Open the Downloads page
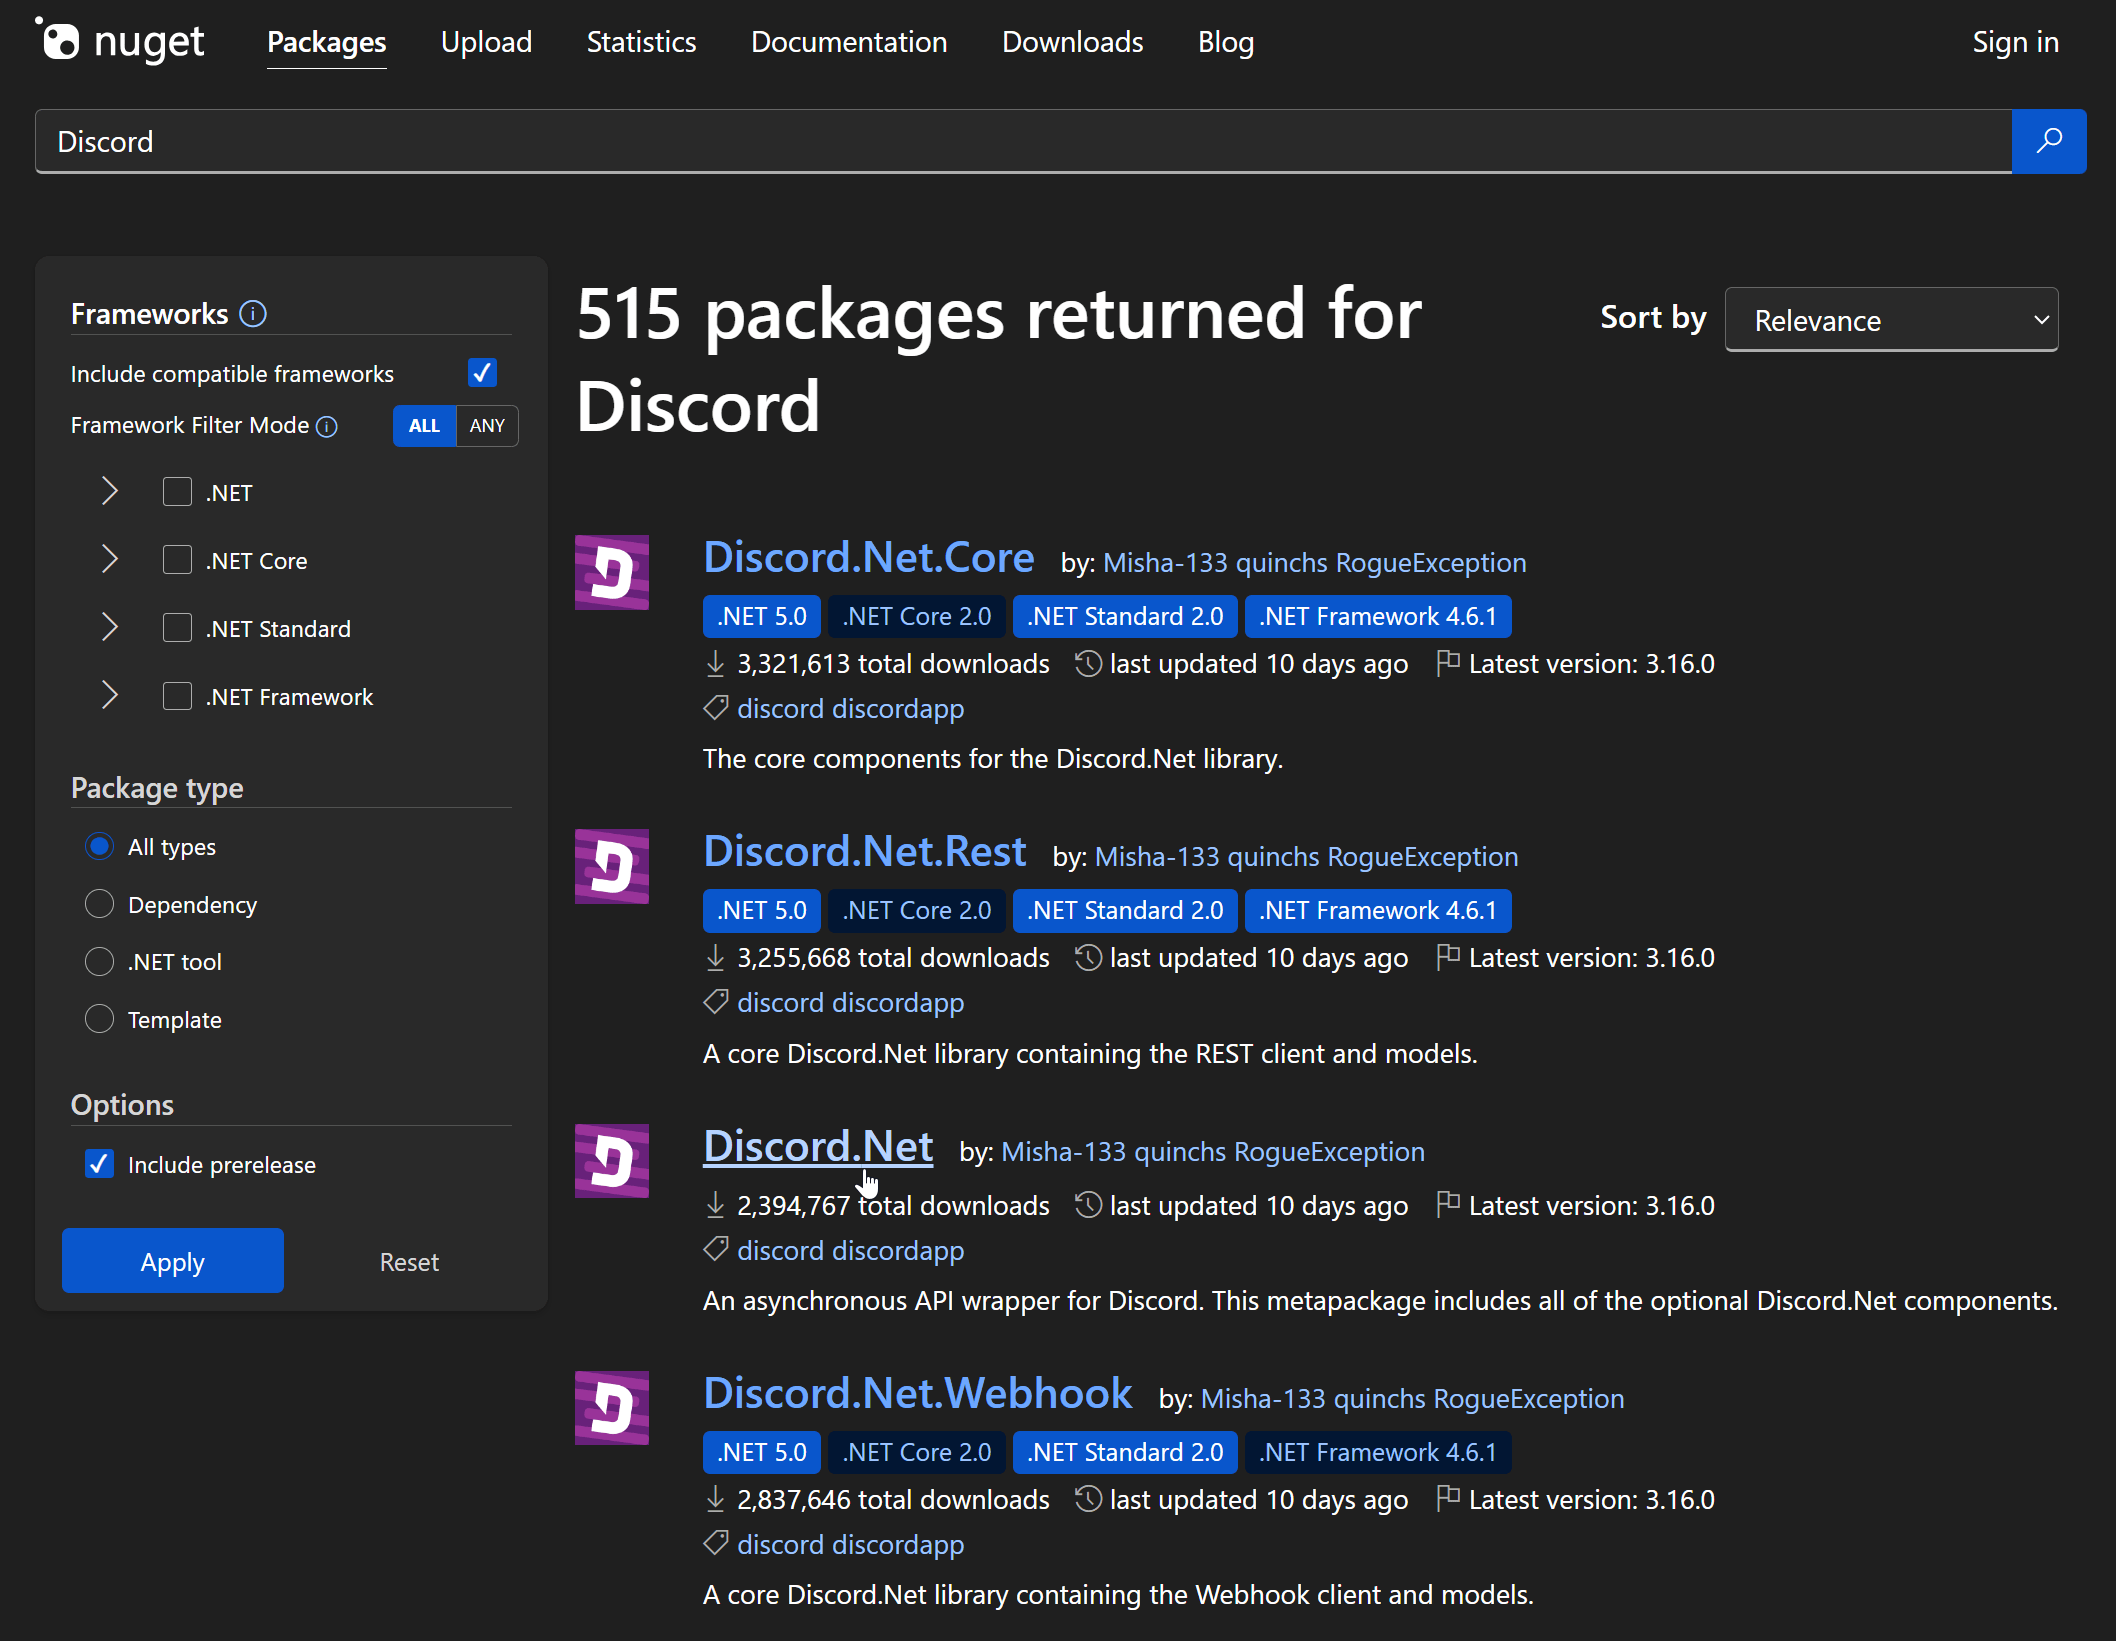This screenshot has height=1641, width=2116. [1072, 42]
